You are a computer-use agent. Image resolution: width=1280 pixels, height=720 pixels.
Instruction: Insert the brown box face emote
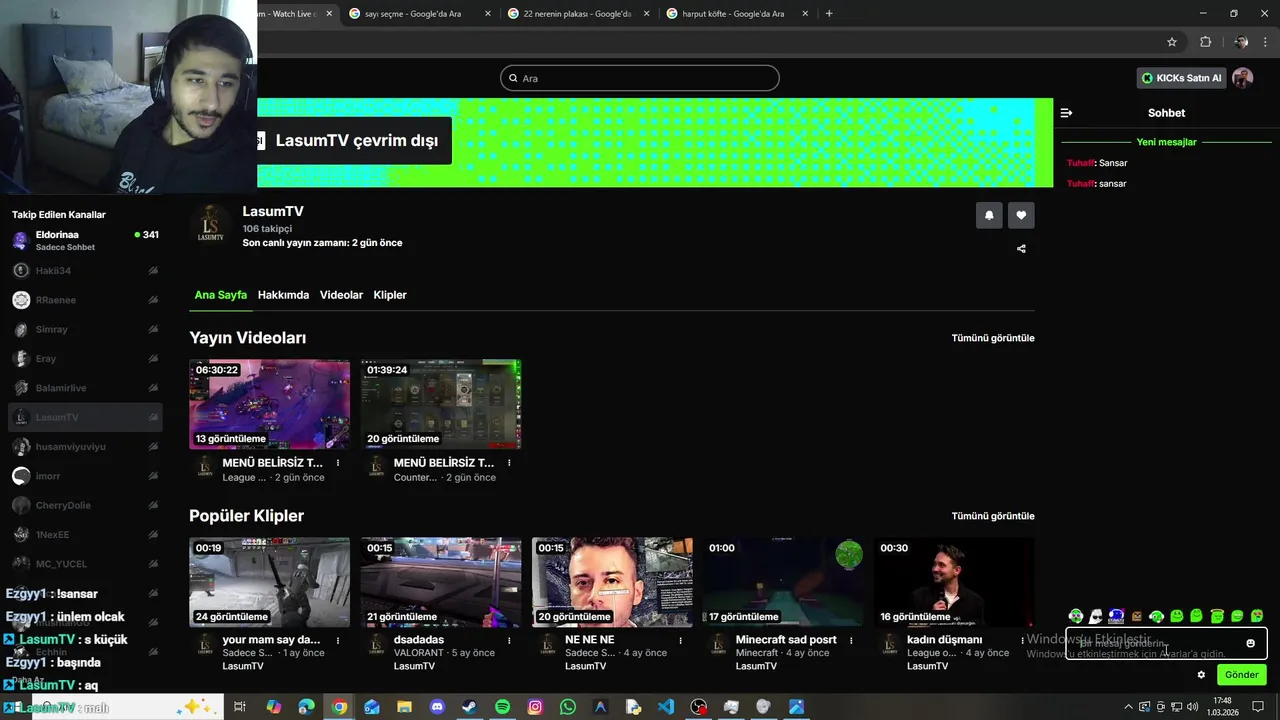(1136, 616)
